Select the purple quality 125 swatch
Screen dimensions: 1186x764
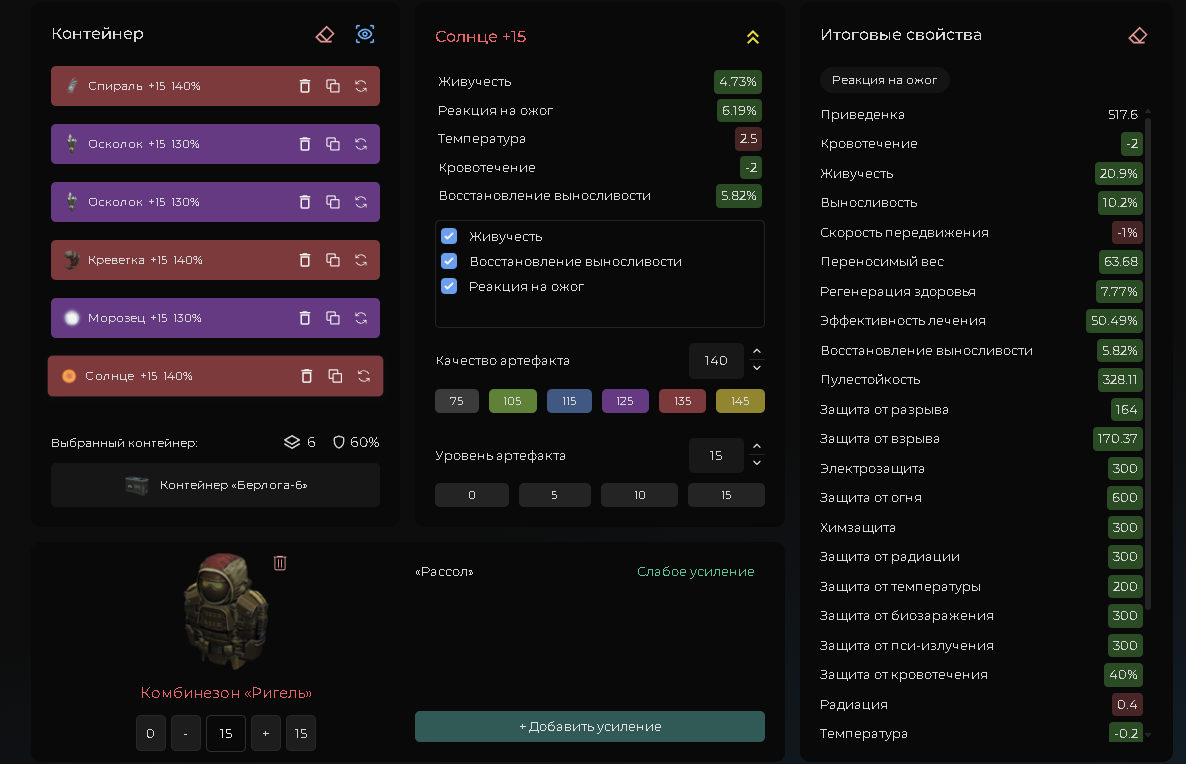coord(626,401)
